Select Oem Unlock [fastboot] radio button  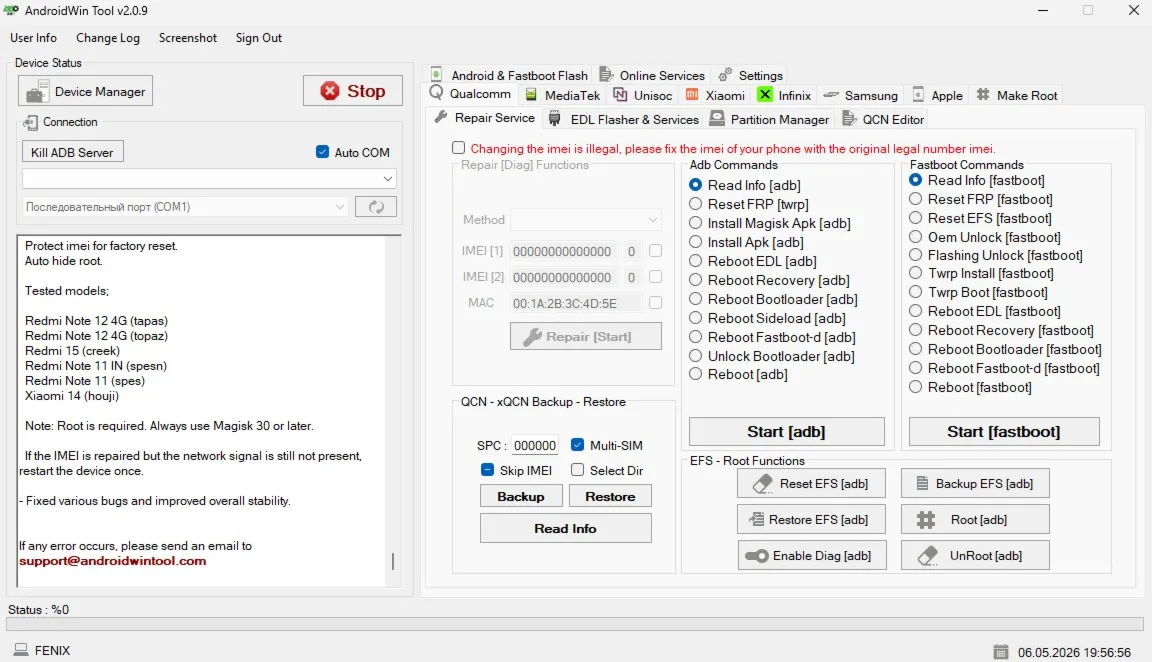coord(915,237)
